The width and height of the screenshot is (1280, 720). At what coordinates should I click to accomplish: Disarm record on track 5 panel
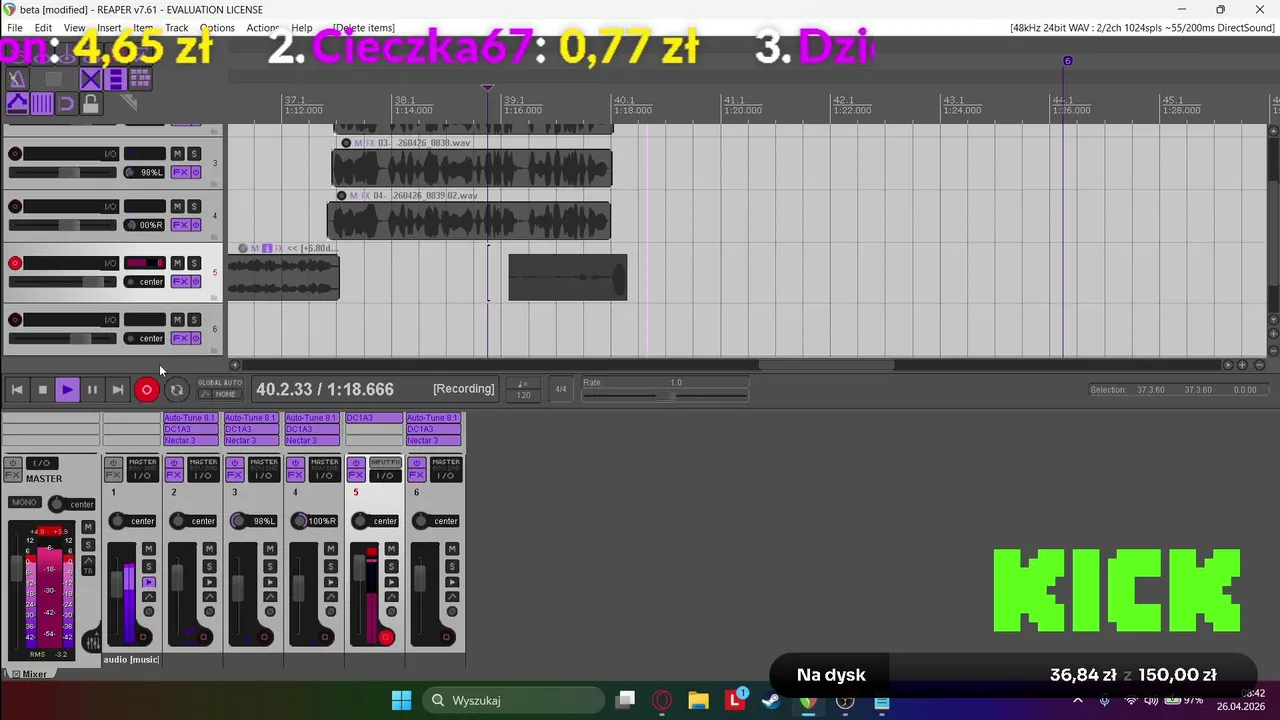15,263
